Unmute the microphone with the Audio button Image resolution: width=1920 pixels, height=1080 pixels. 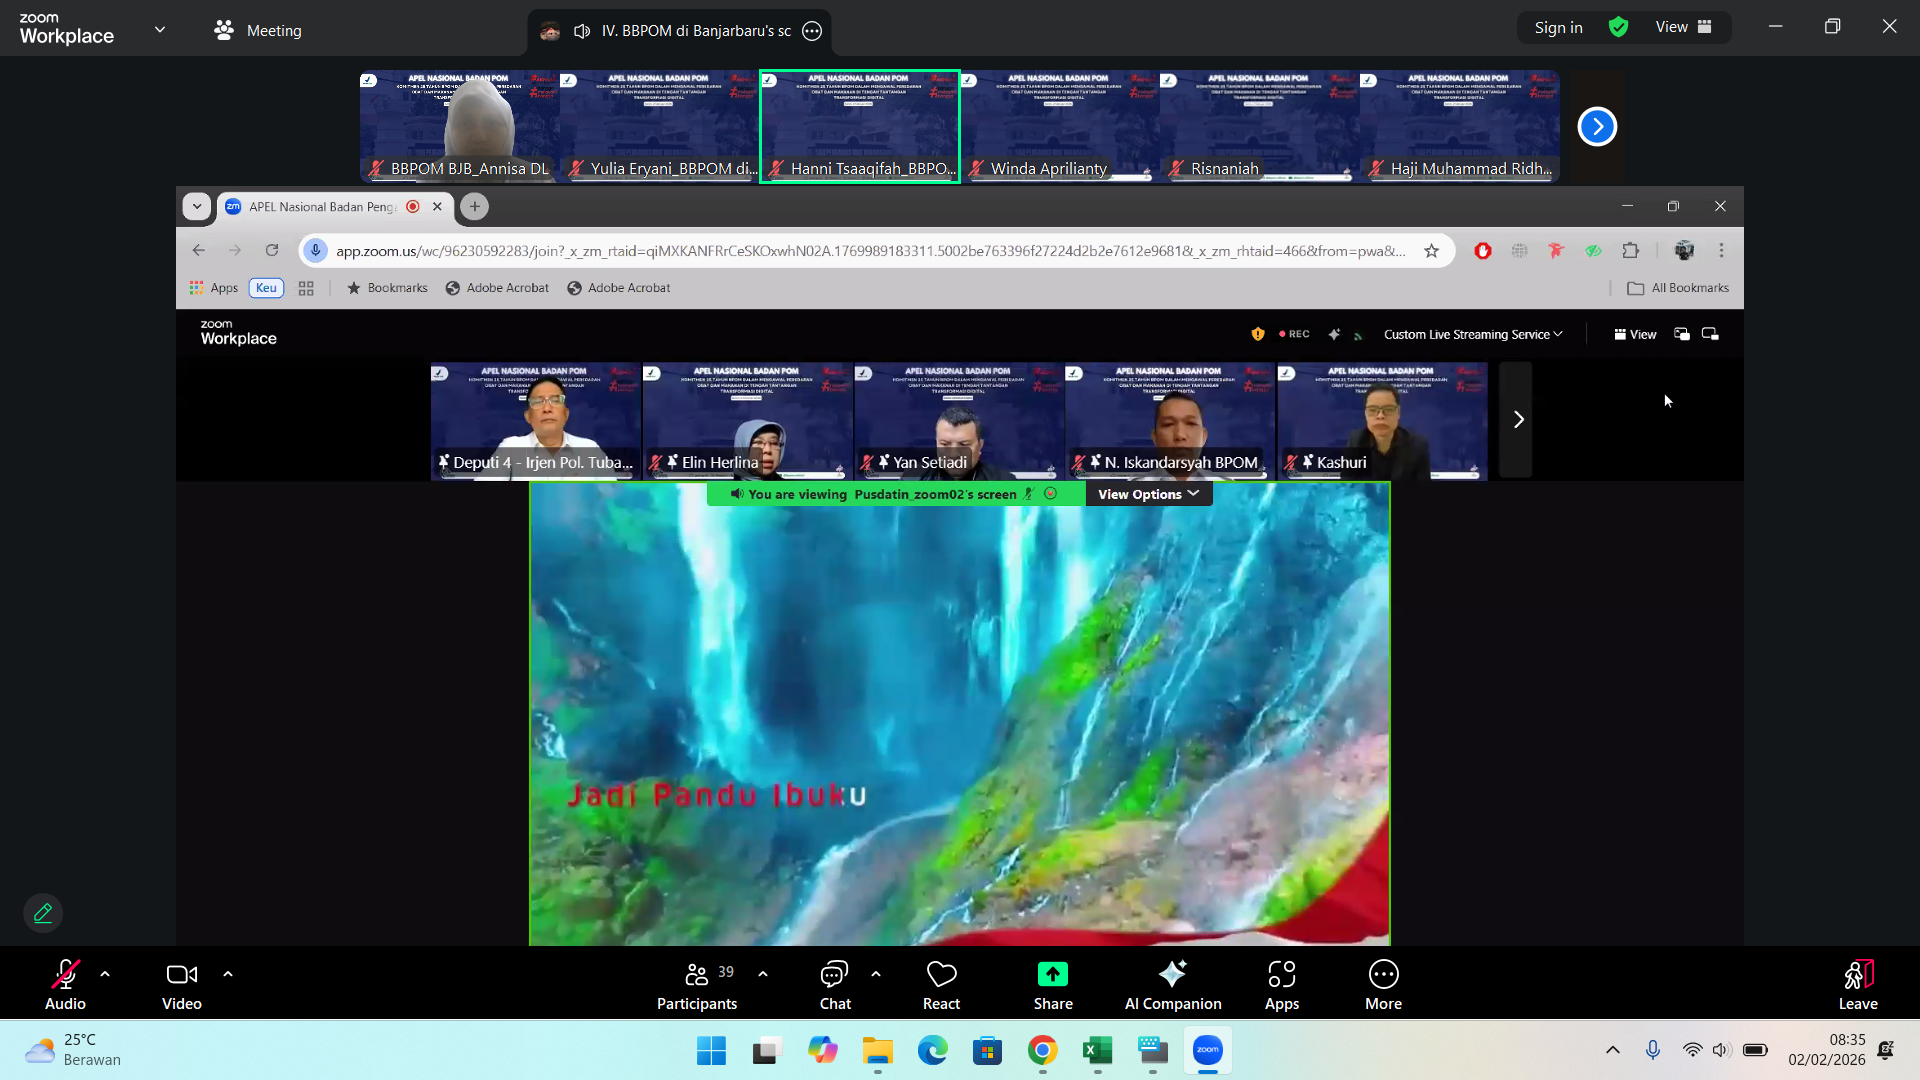click(x=65, y=985)
